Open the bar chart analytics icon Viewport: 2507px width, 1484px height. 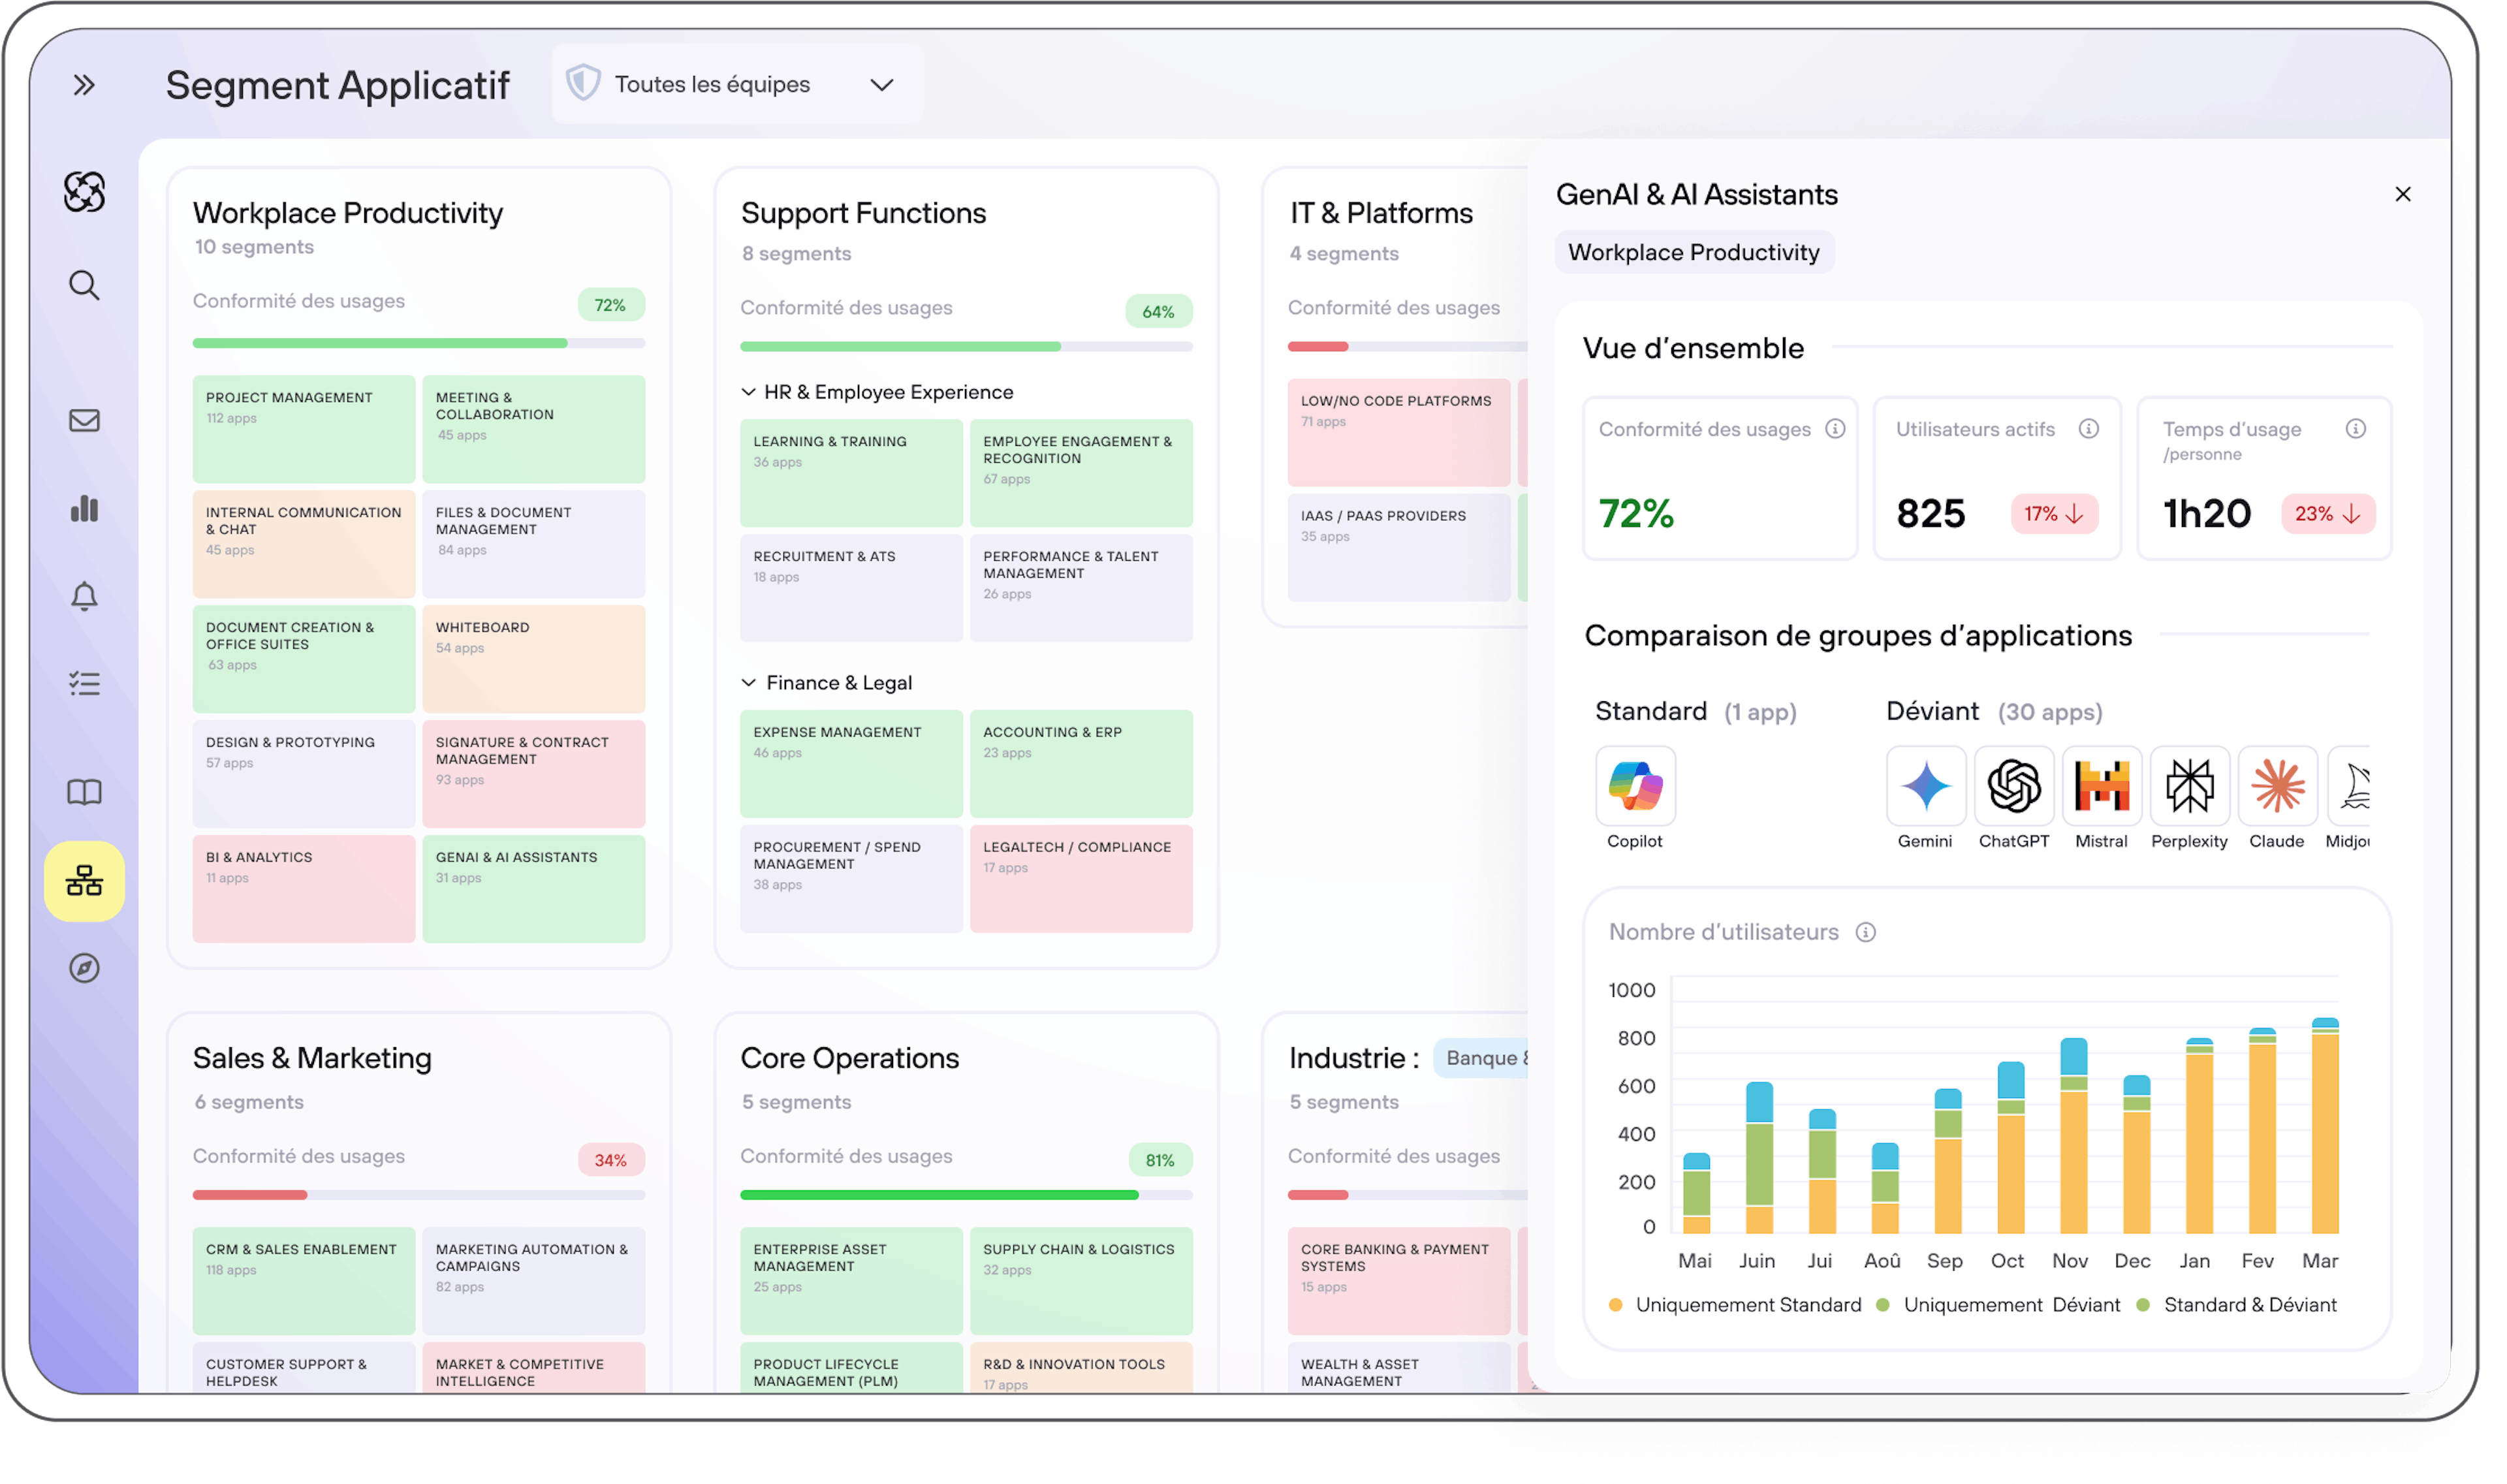pos(84,508)
